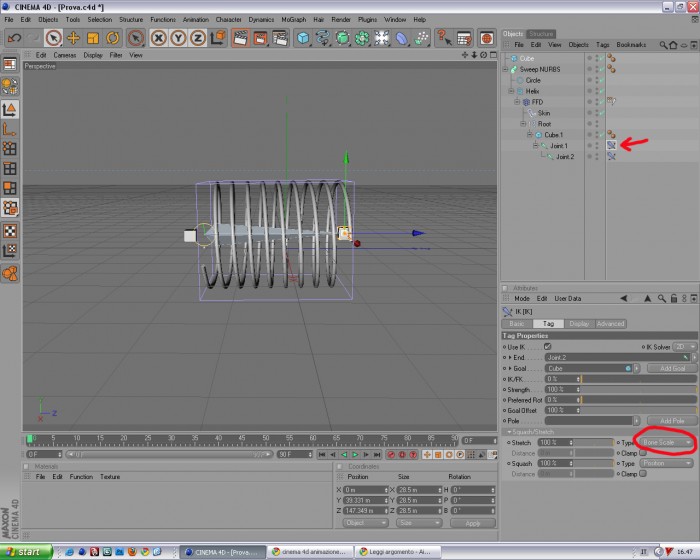Select the Points mode icon in sidebar
The height and width of the screenshot is (560, 700).
[x=10, y=149]
